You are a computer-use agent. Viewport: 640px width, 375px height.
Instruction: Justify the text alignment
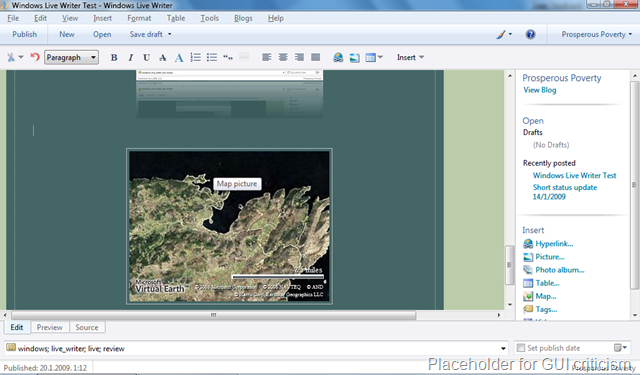[x=316, y=57]
